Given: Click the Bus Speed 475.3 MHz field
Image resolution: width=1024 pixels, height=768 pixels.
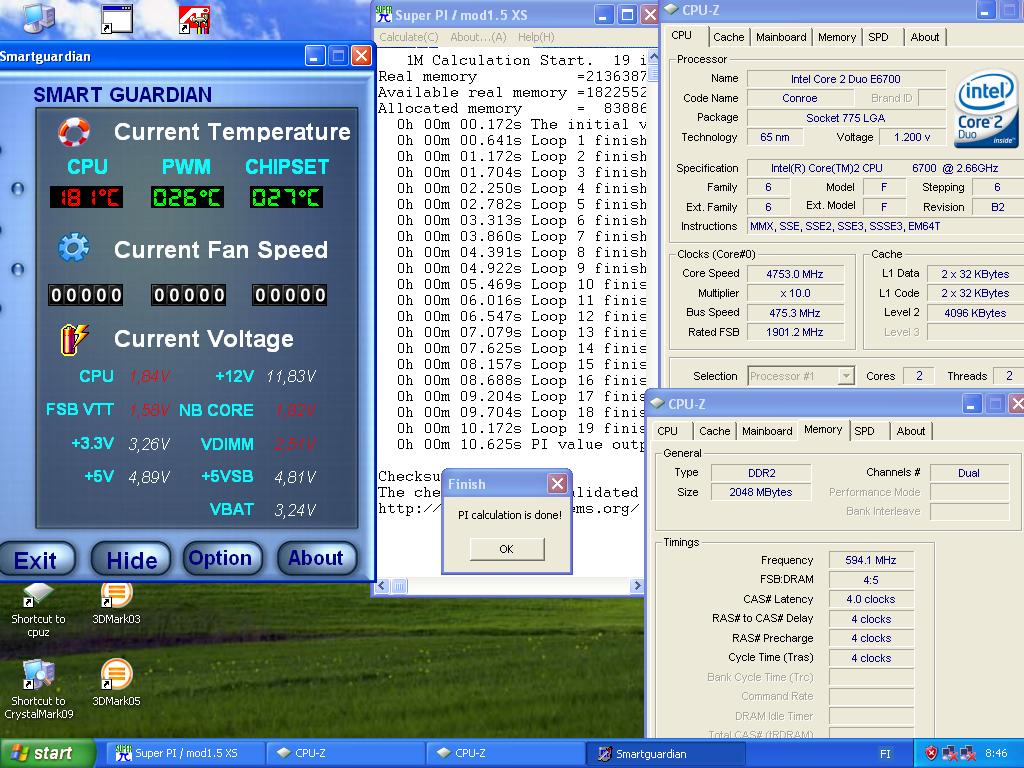Looking at the screenshot, I should pyautogui.click(x=795, y=313).
